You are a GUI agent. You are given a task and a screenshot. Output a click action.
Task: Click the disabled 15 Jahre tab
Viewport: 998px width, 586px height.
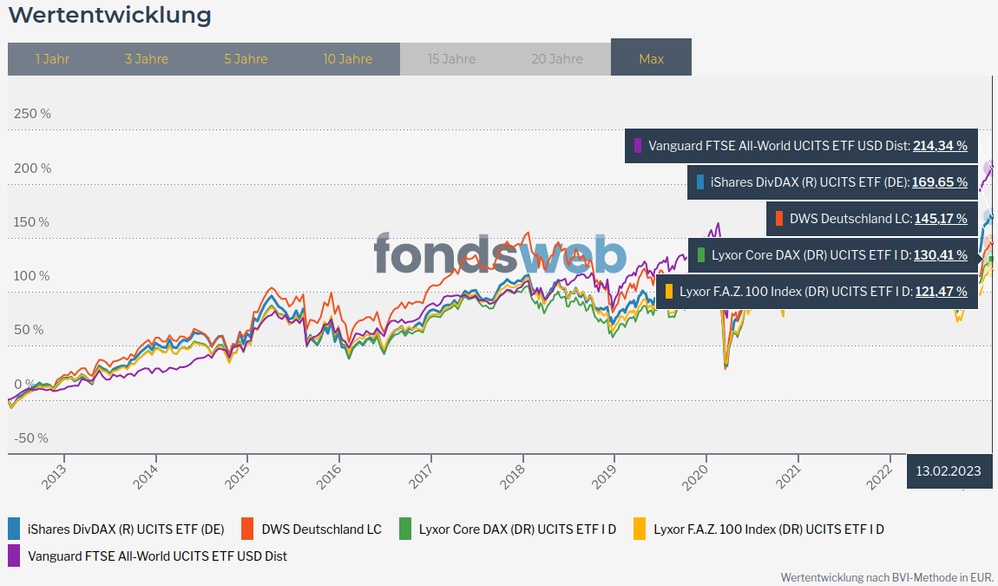[x=452, y=59]
